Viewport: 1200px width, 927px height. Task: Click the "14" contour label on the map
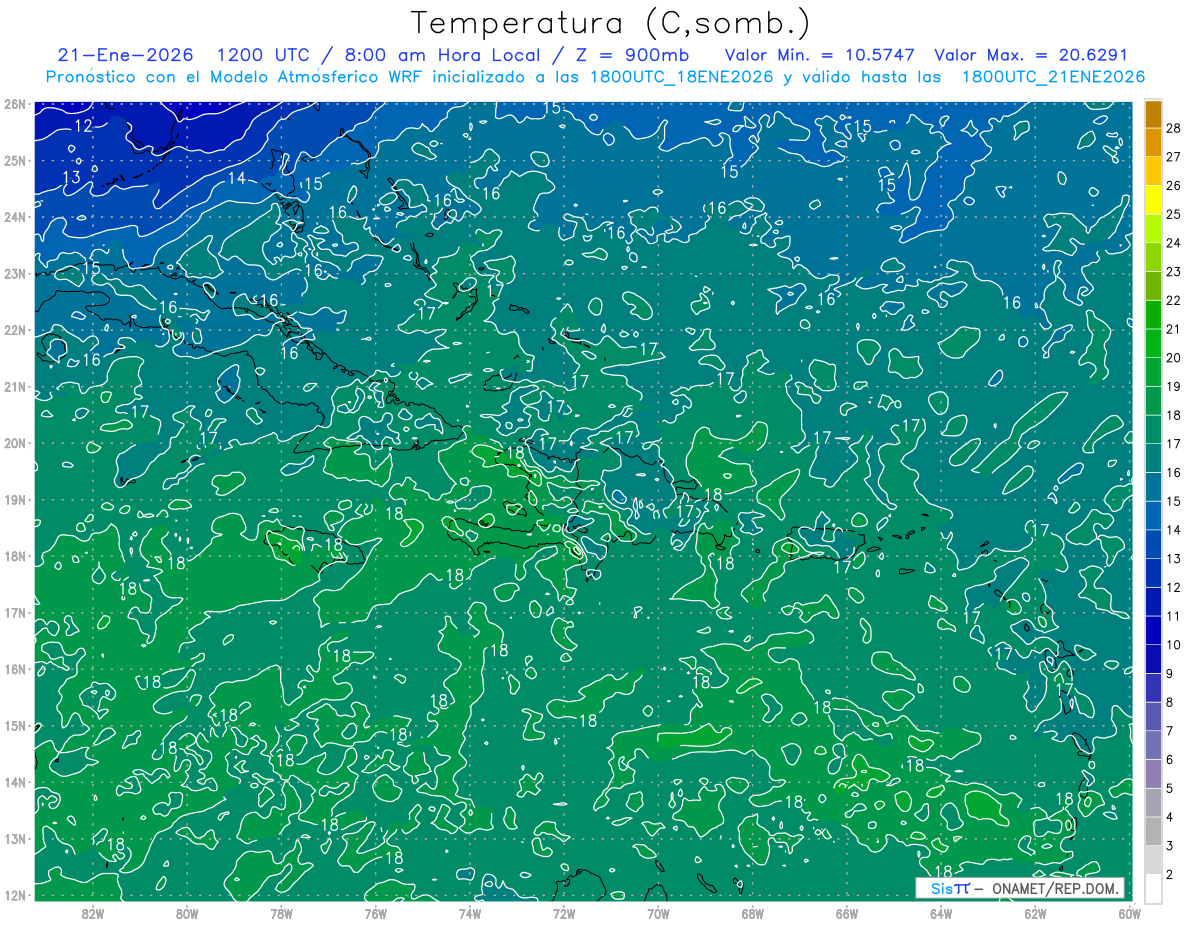tap(237, 178)
